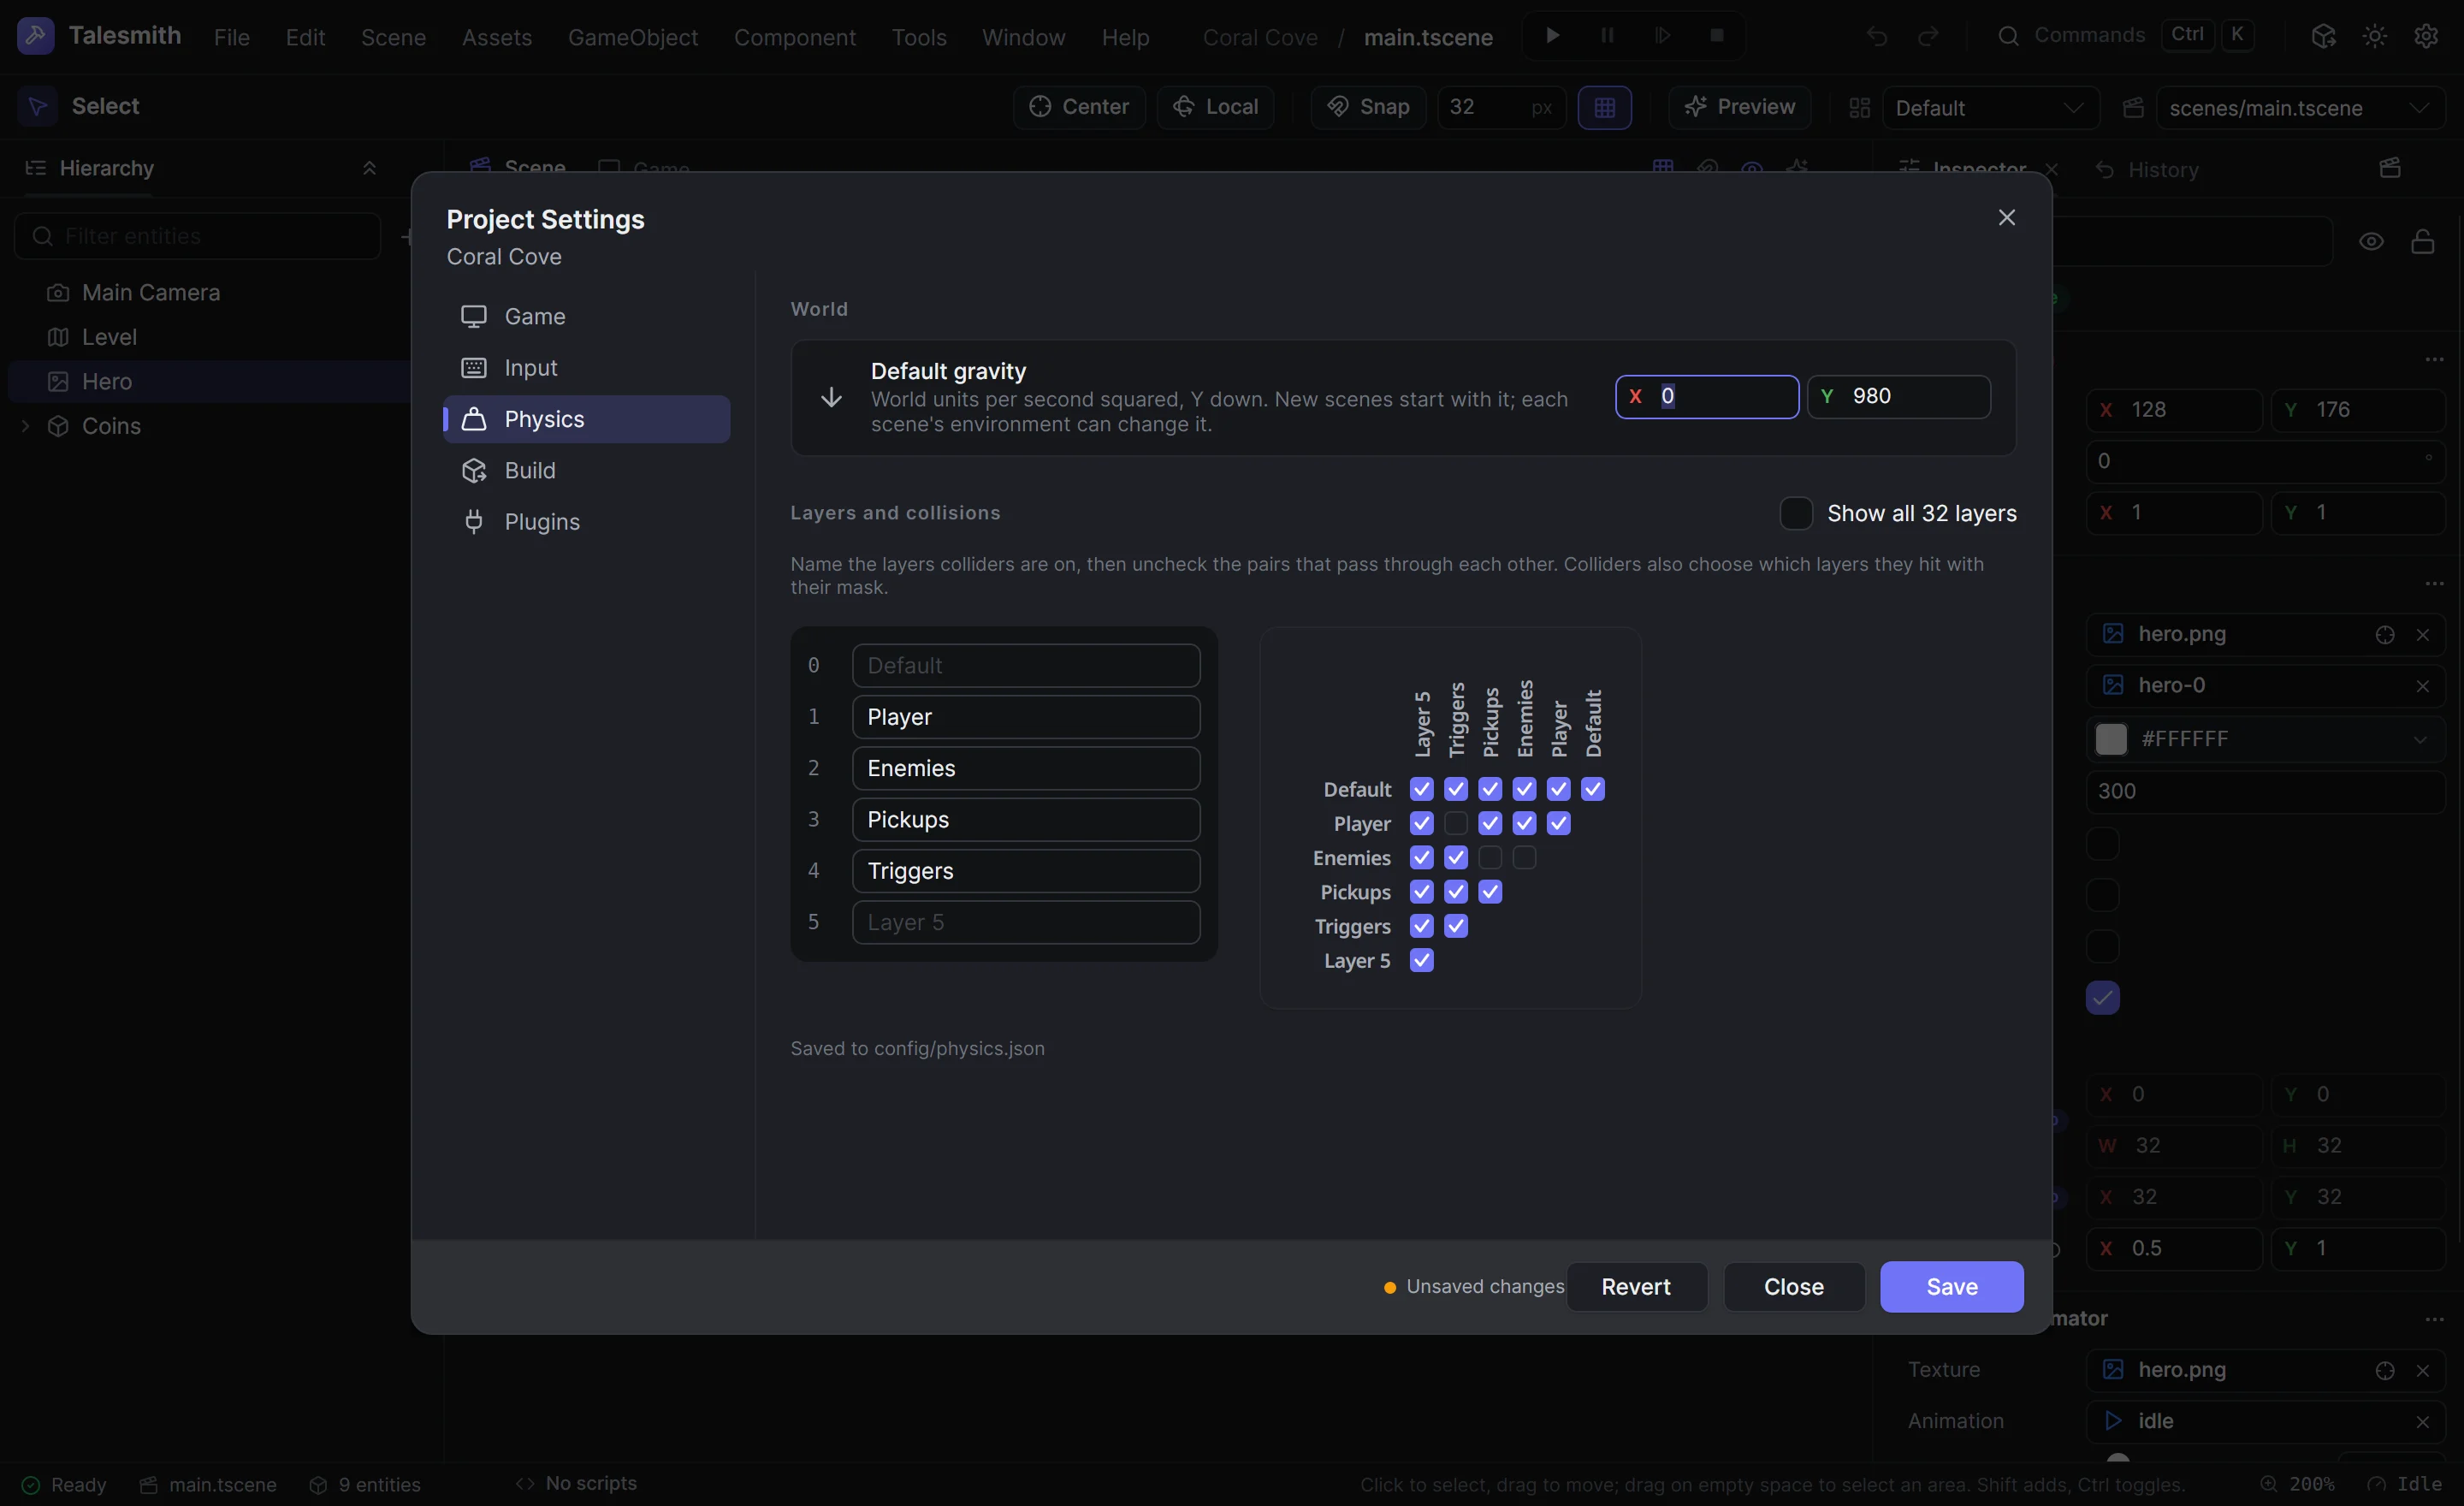
Task: Open the GameObject menu
Action: point(633,37)
